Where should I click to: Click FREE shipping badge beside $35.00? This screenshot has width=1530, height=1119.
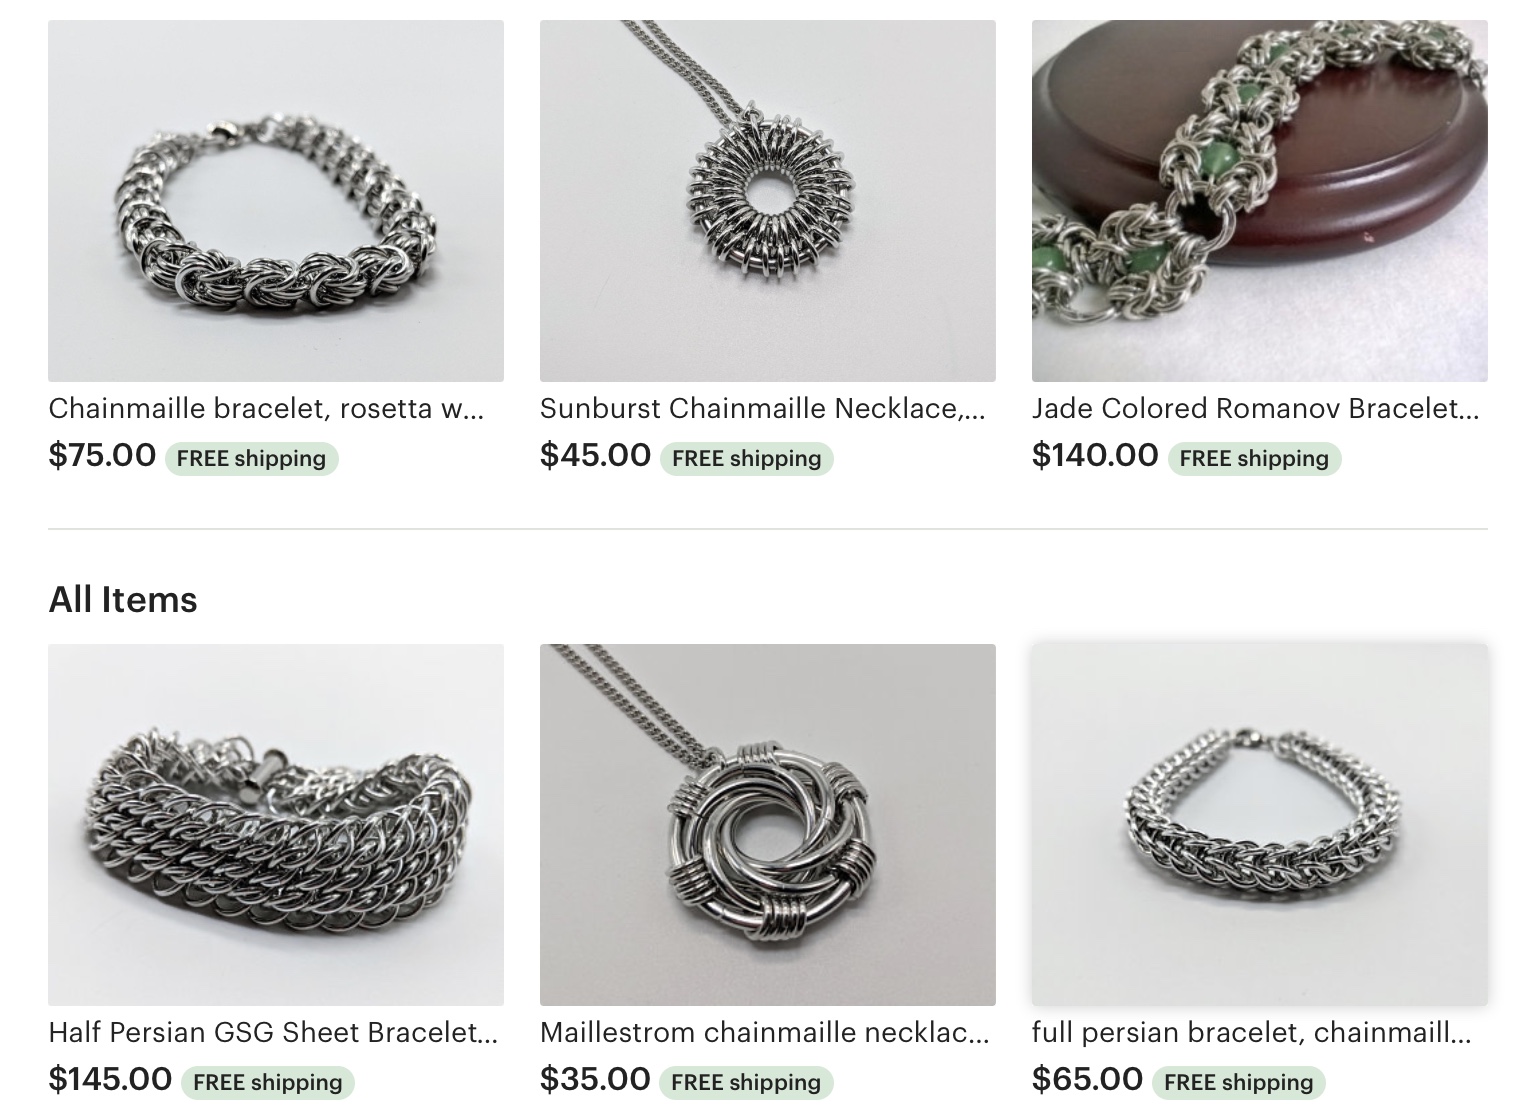coord(746,1082)
